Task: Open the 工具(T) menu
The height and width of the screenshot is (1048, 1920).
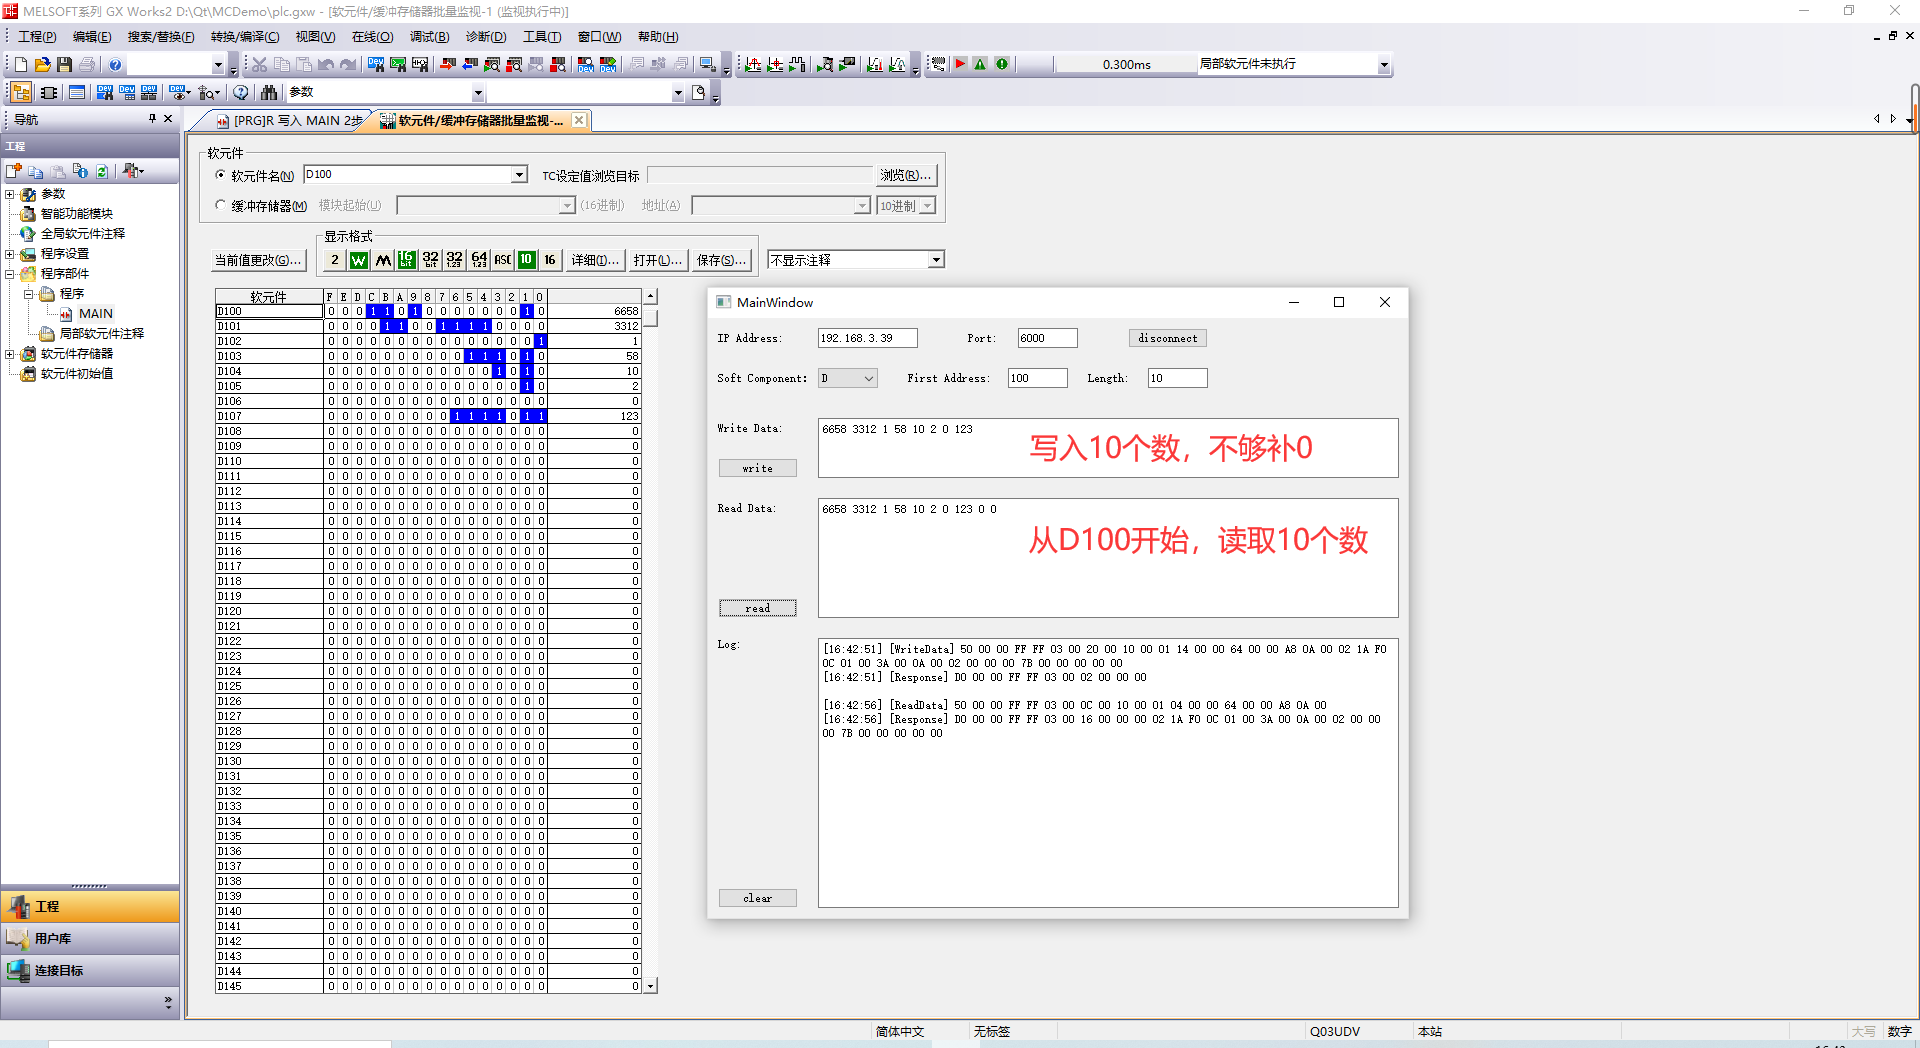Action: [x=542, y=37]
